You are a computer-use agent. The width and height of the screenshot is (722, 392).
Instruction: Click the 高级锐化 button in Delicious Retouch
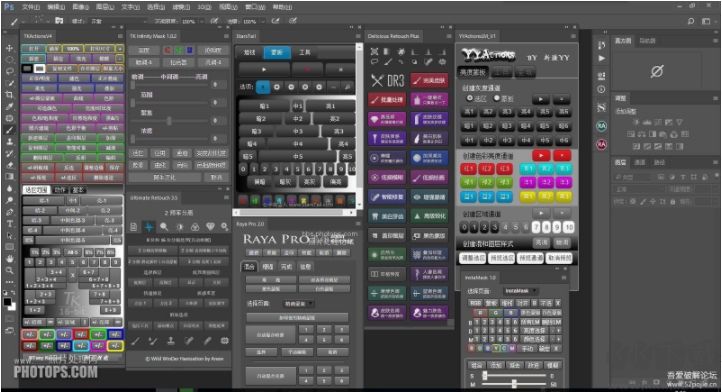(428, 216)
